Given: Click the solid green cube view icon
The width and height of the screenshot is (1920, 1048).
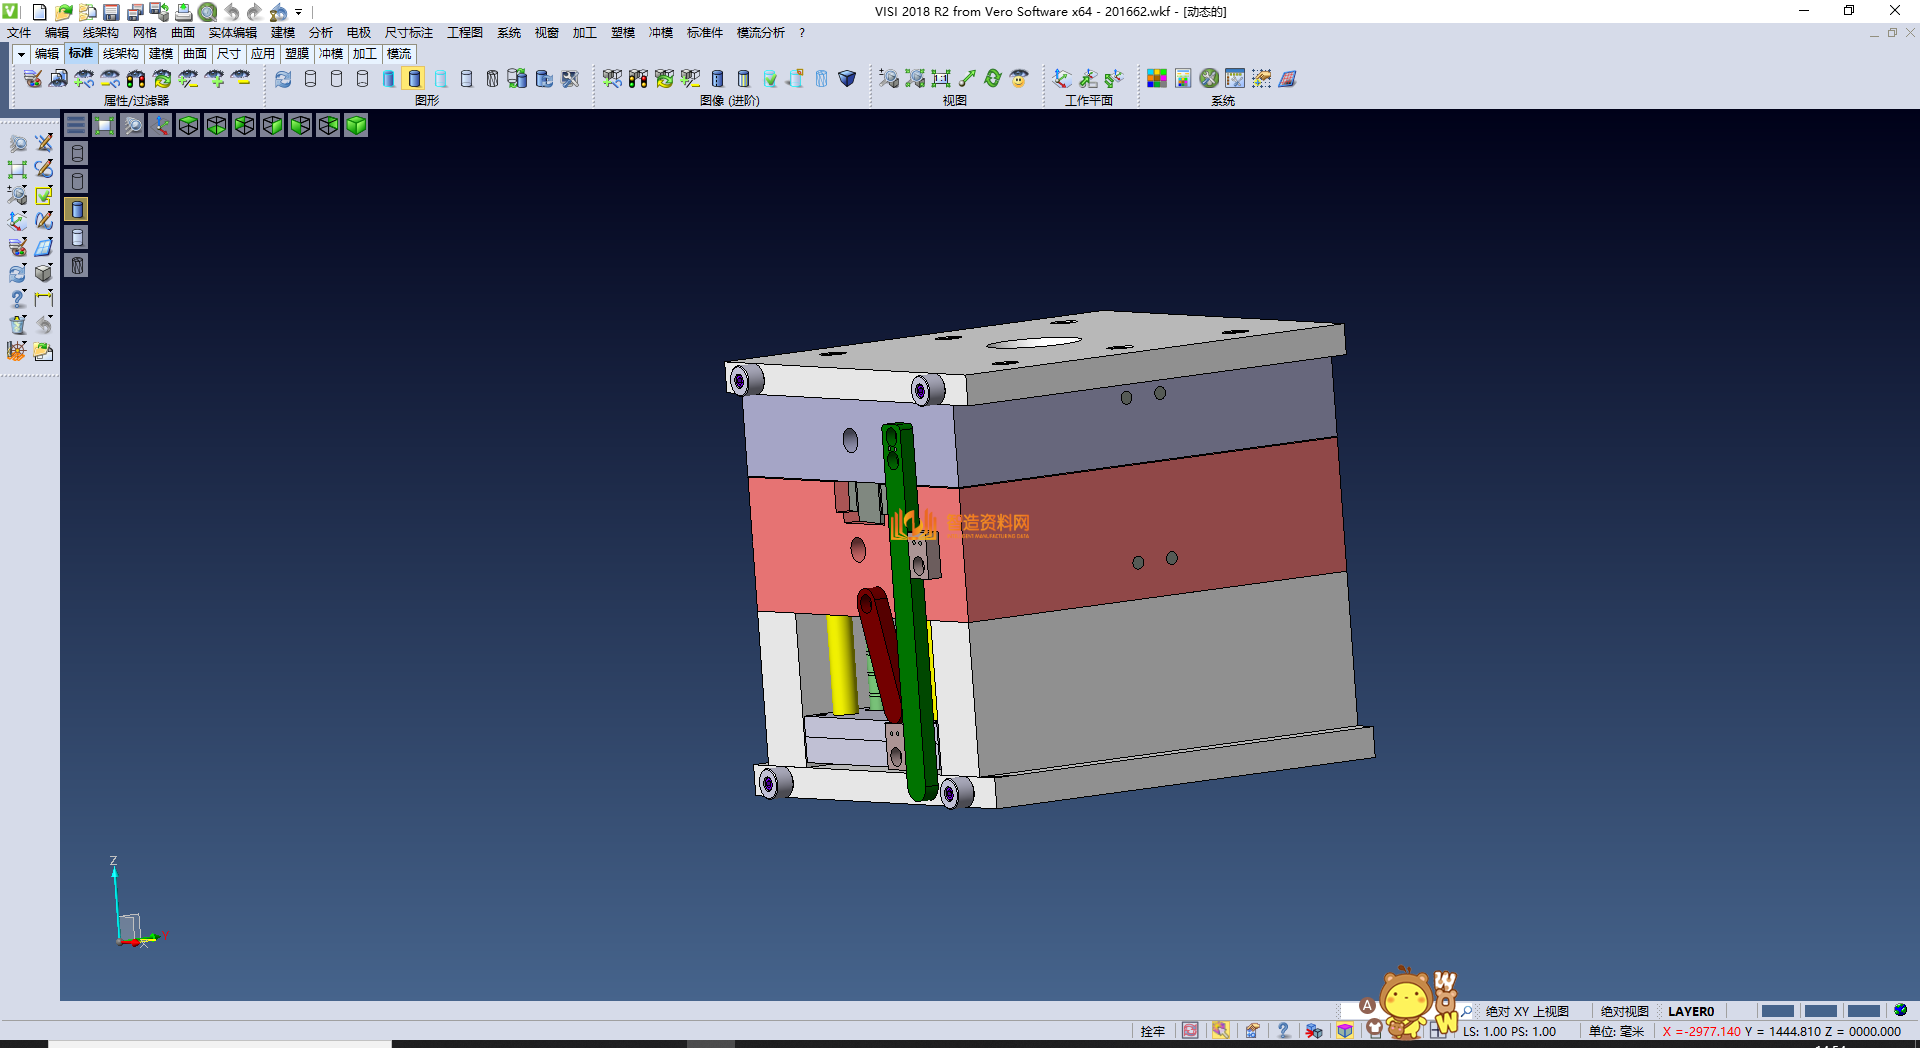Looking at the screenshot, I should click(356, 125).
